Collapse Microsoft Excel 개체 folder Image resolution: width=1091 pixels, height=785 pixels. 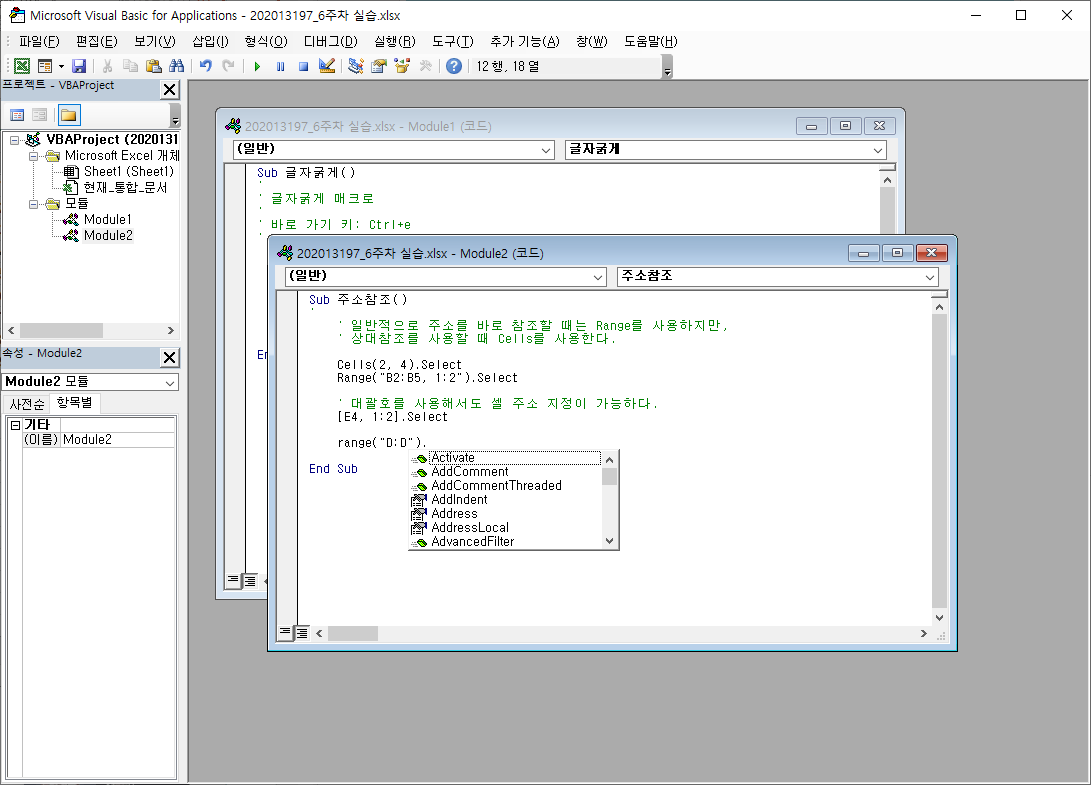[33, 156]
